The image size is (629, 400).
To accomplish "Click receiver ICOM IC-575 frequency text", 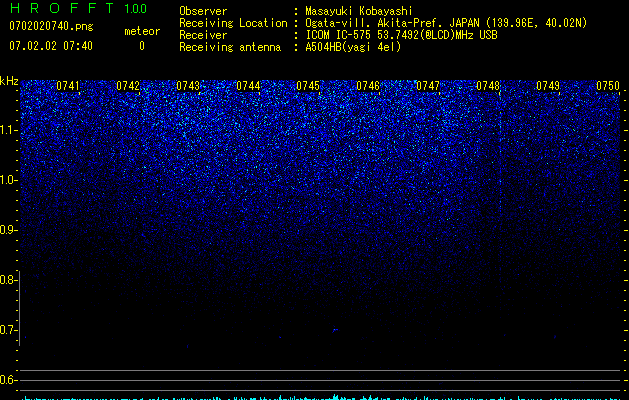I will pyautogui.click(x=401, y=35).
